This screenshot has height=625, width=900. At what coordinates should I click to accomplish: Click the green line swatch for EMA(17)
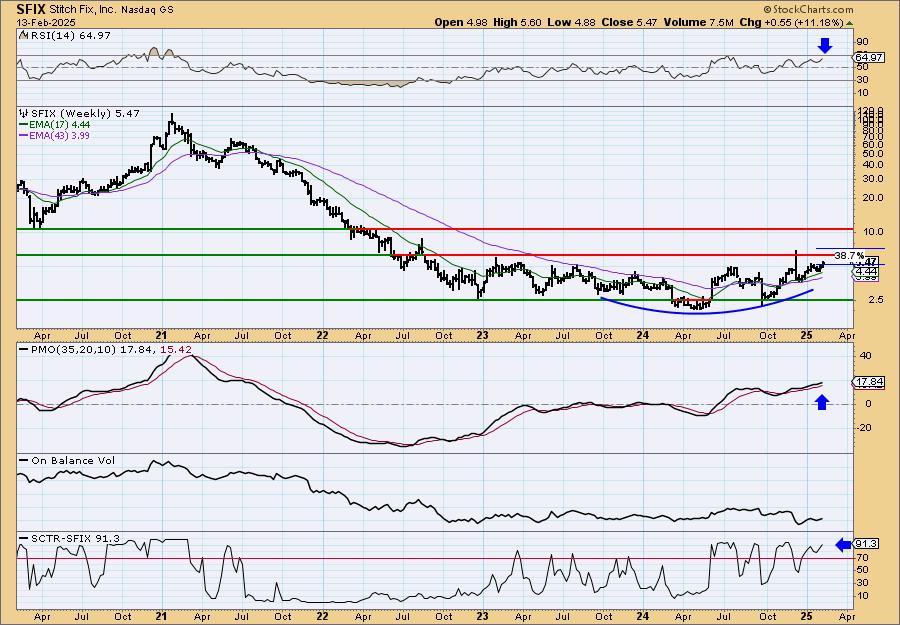coord(24,125)
